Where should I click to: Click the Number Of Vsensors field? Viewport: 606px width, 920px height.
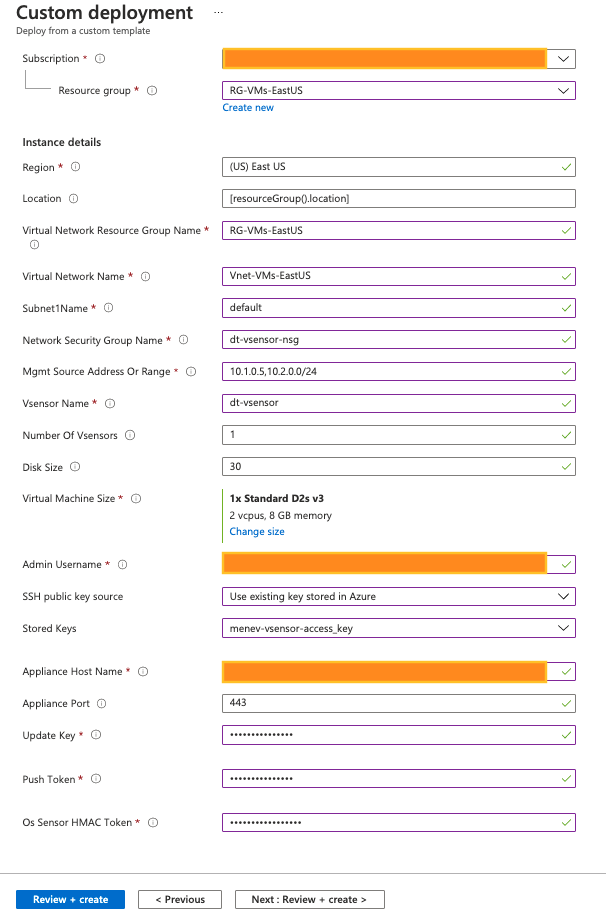(399, 435)
